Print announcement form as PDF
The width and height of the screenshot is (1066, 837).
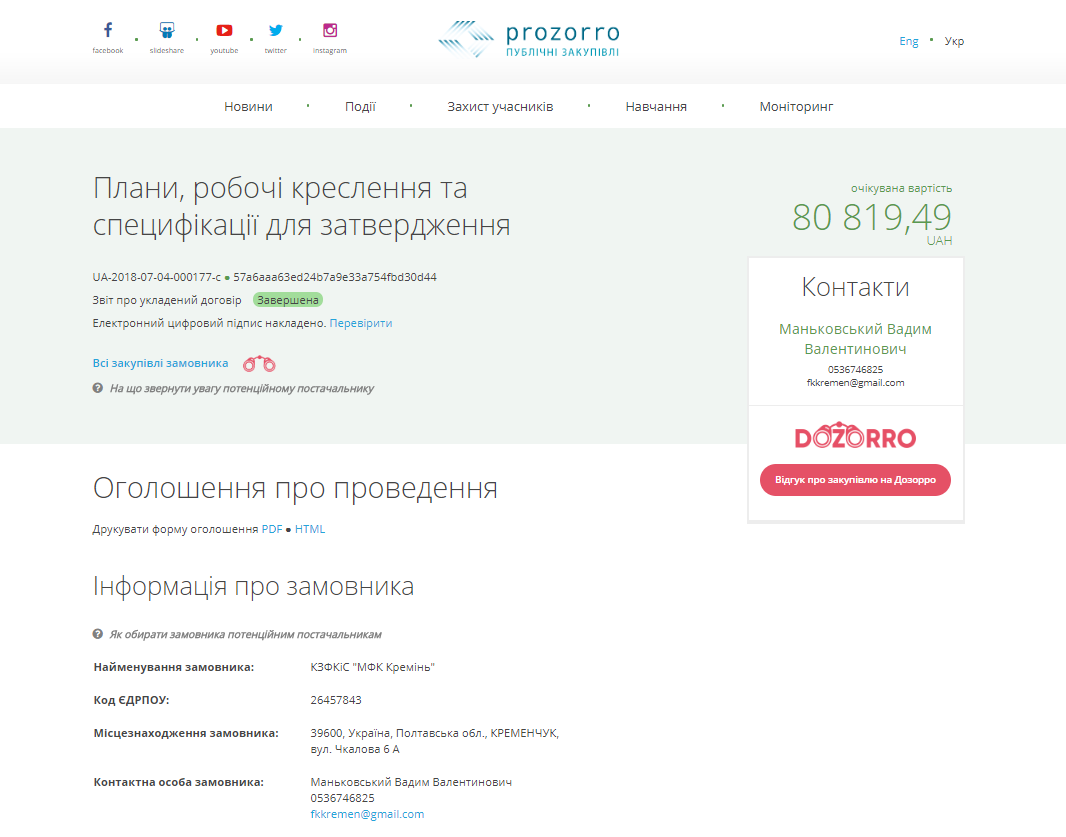pyautogui.click(x=272, y=529)
